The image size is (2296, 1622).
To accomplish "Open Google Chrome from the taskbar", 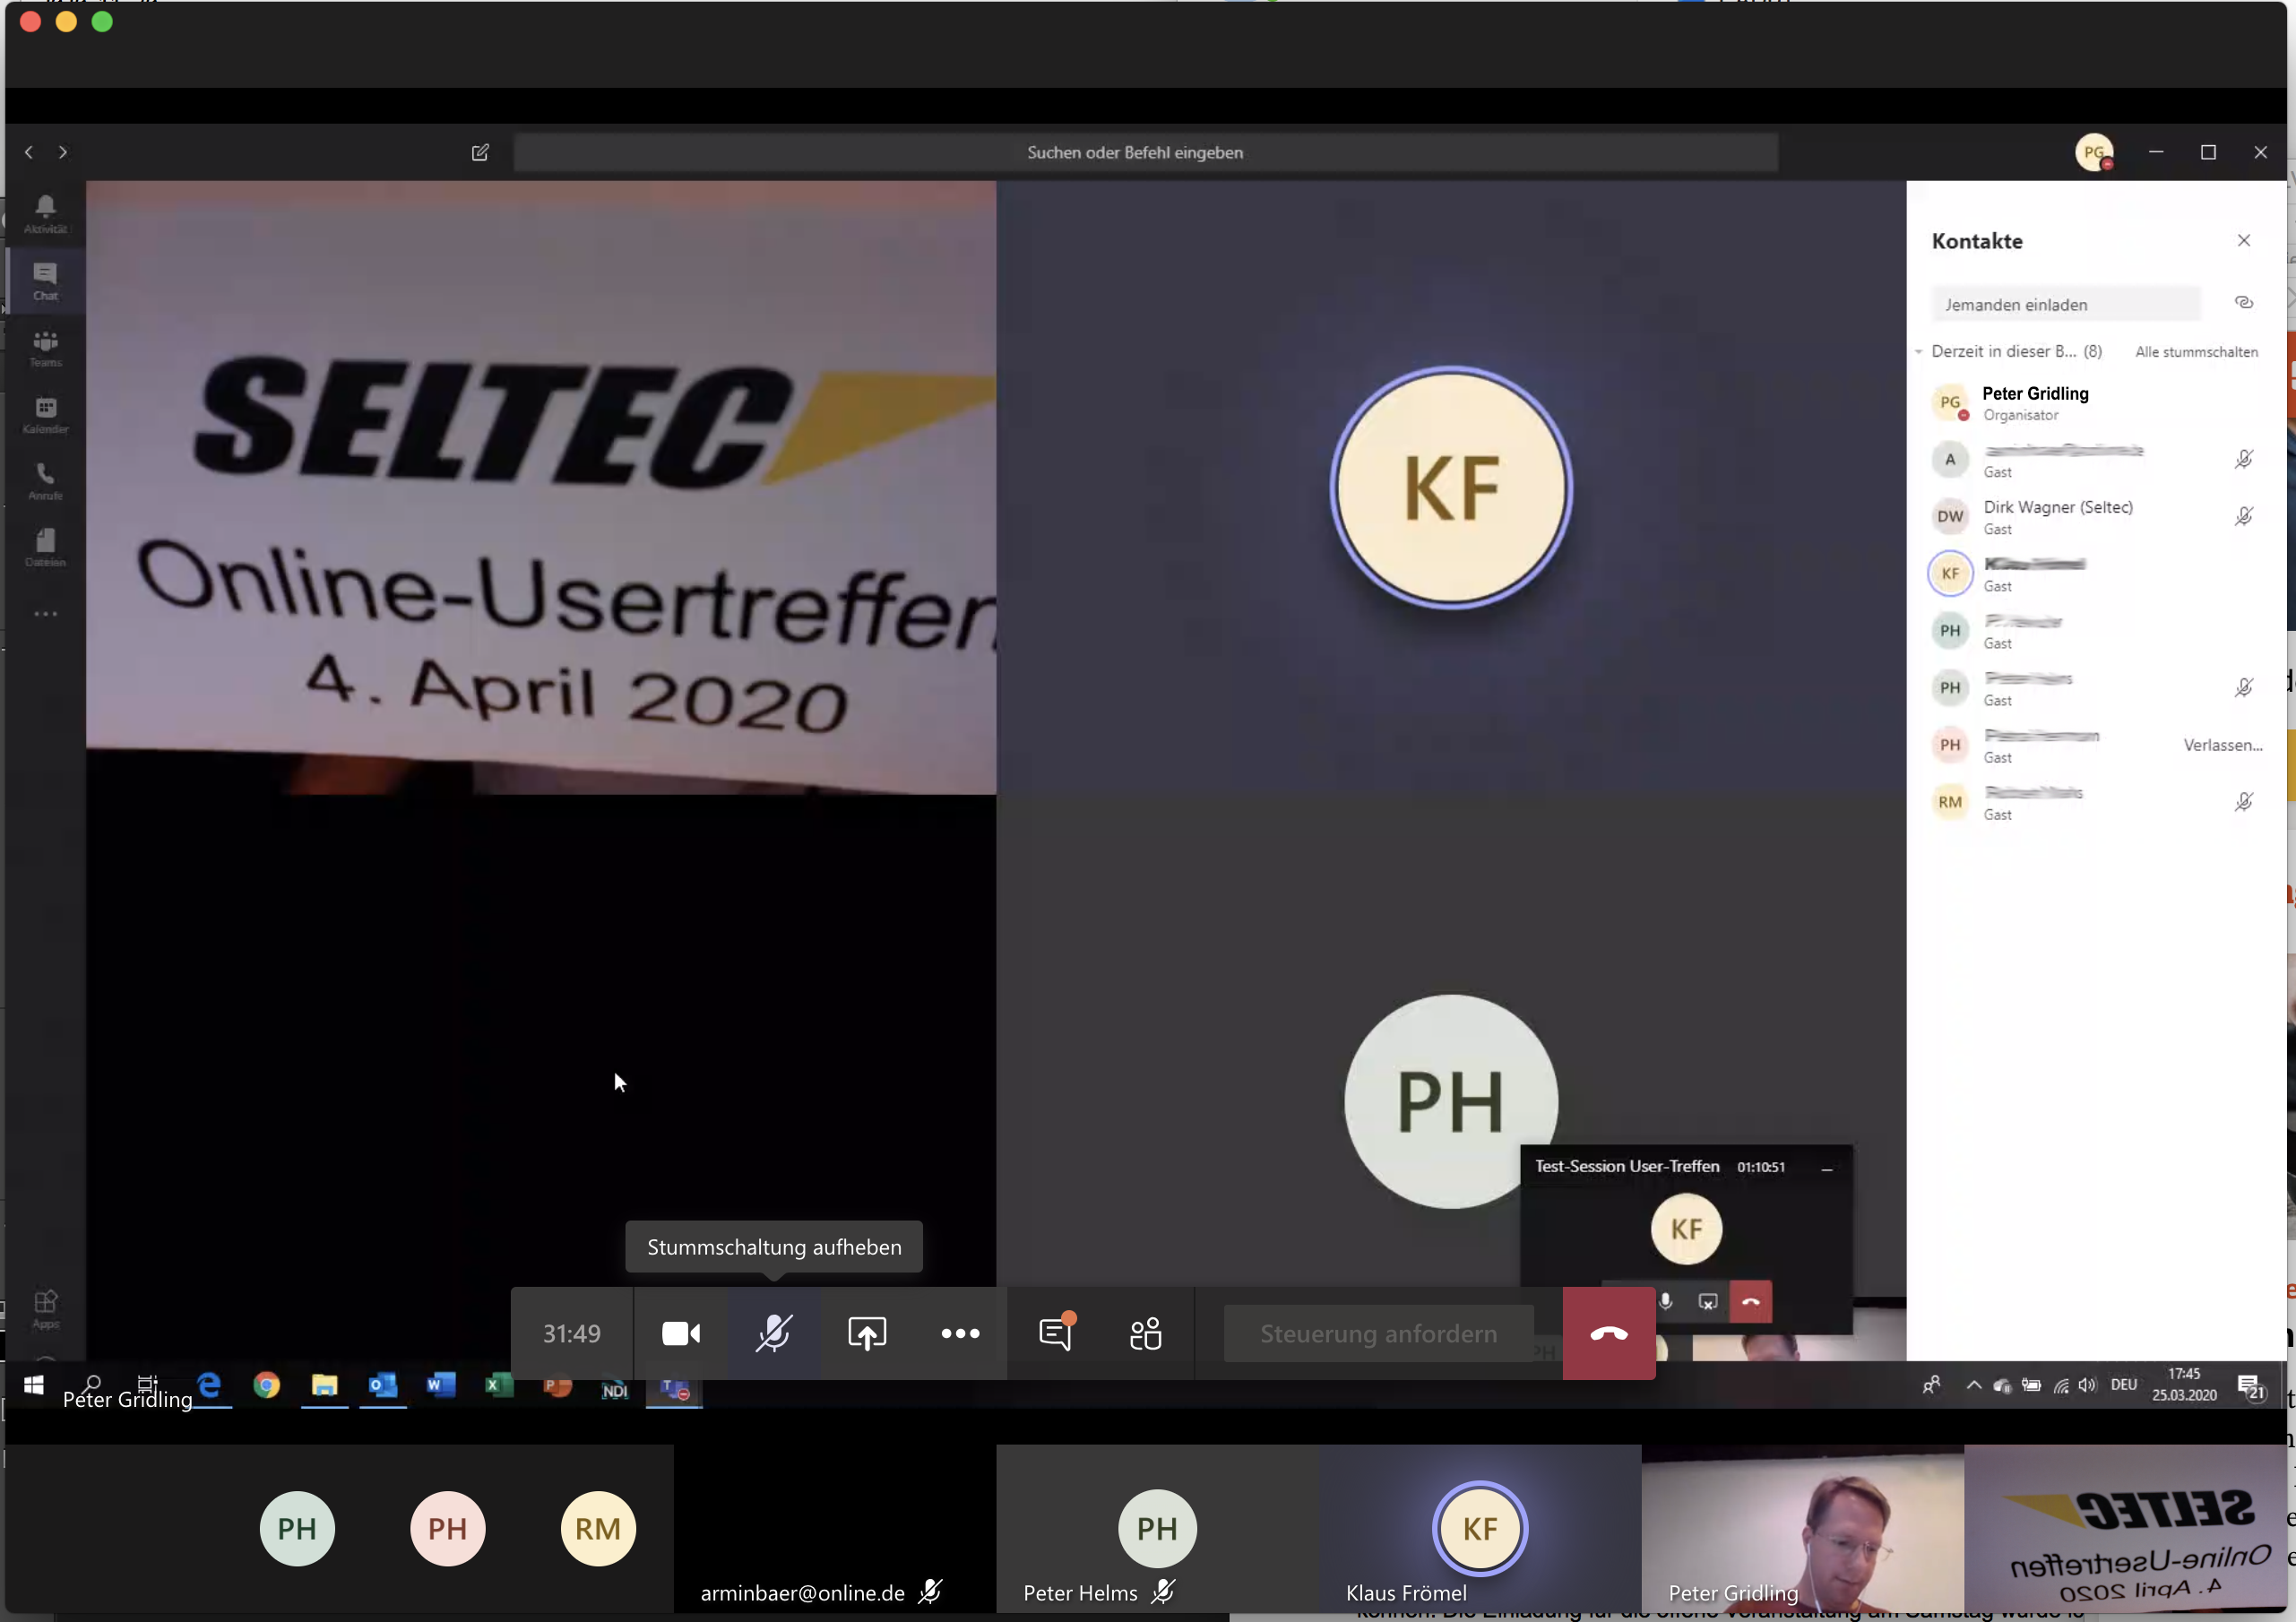I will 267,1385.
